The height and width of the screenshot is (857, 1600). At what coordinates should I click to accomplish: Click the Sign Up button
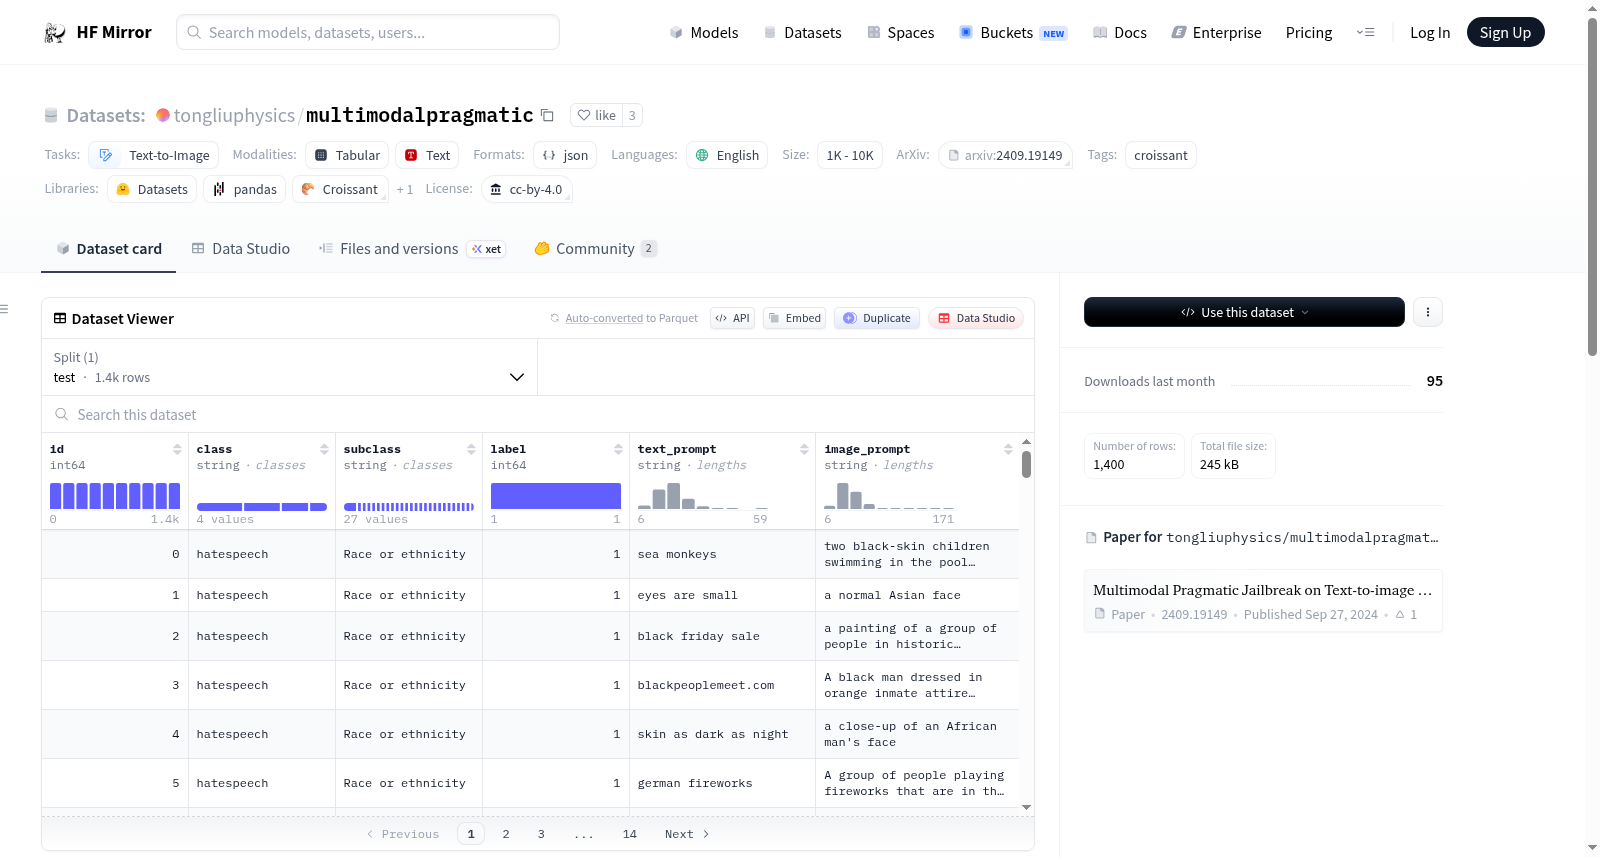click(1505, 32)
